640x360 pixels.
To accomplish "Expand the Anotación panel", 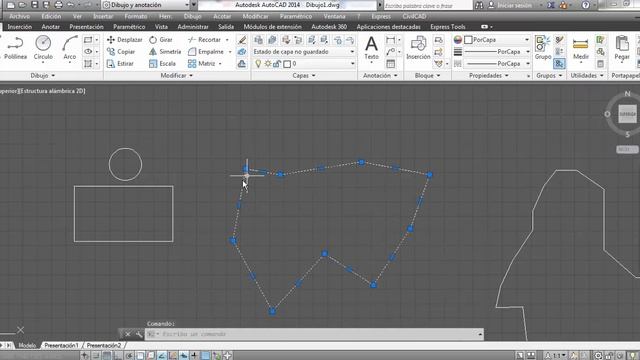I will pyautogui.click(x=380, y=76).
